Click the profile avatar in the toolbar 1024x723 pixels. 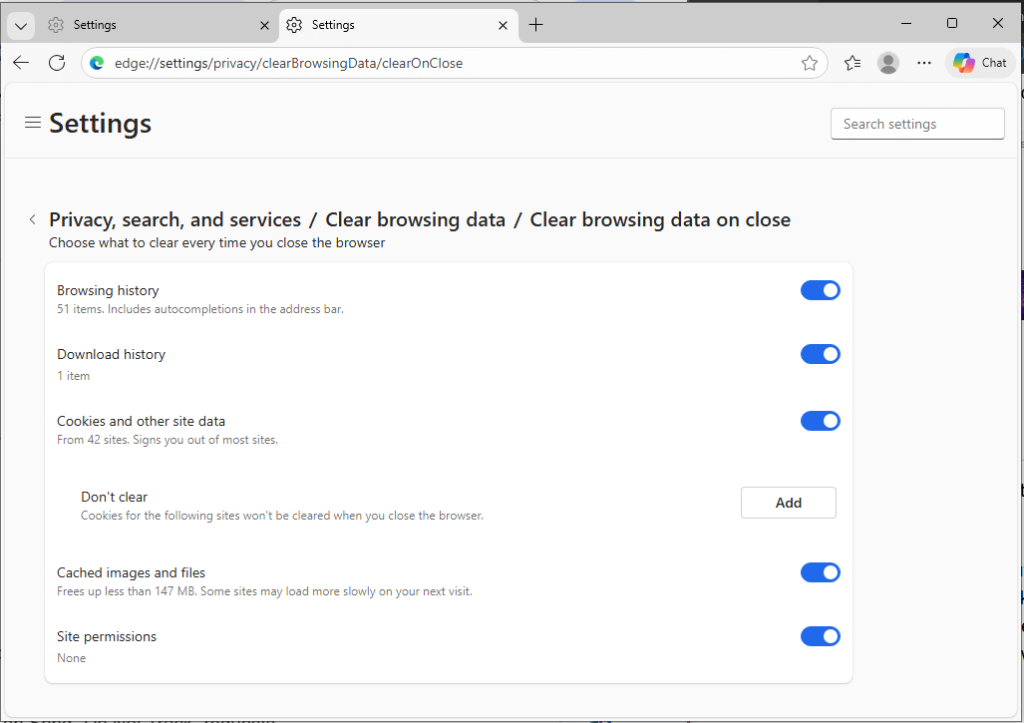click(888, 62)
